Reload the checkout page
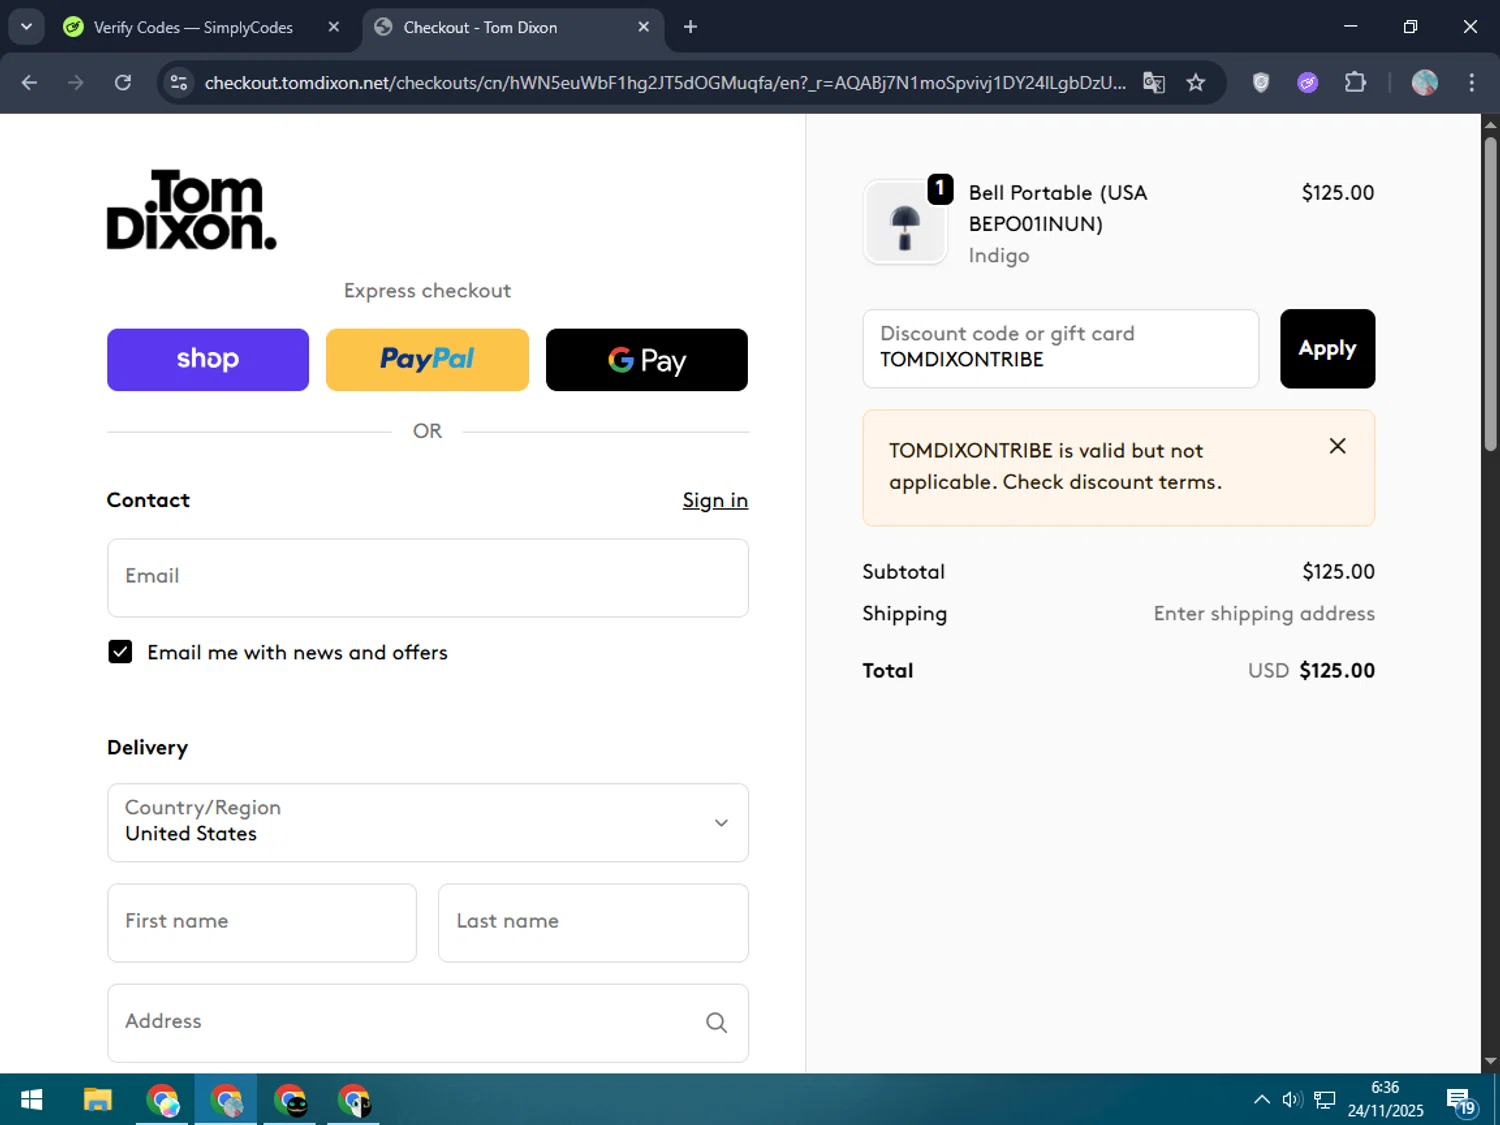The width and height of the screenshot is (1500, 1125). [123, 83]
